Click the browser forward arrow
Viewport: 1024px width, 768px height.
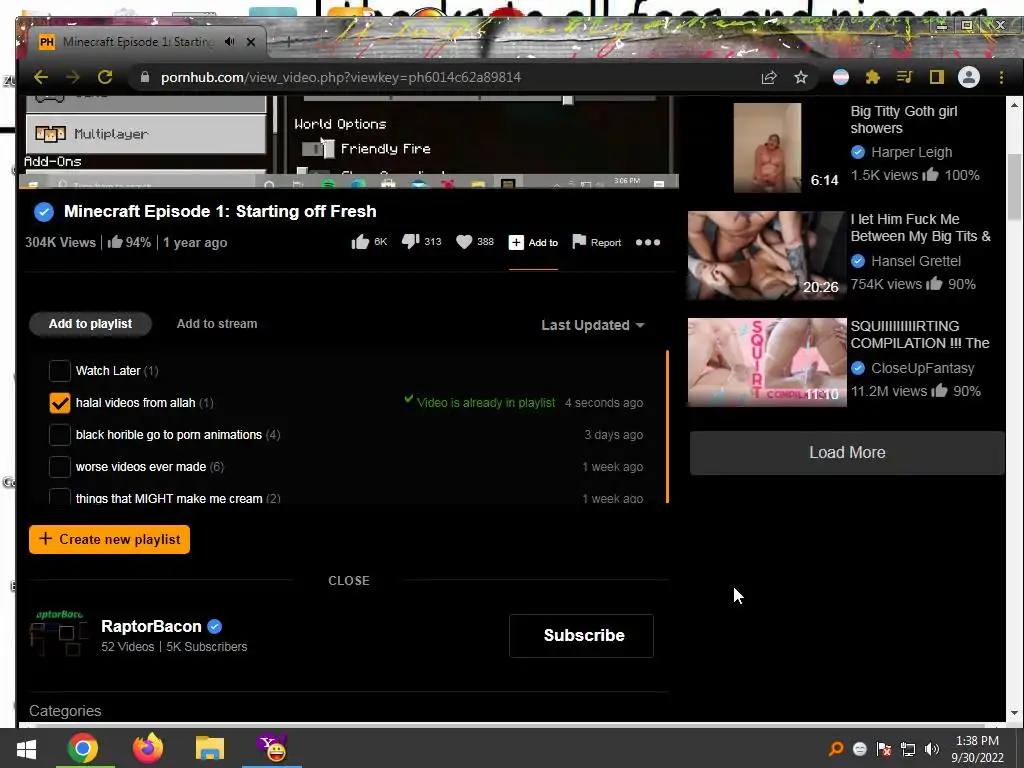coord(72,77)
